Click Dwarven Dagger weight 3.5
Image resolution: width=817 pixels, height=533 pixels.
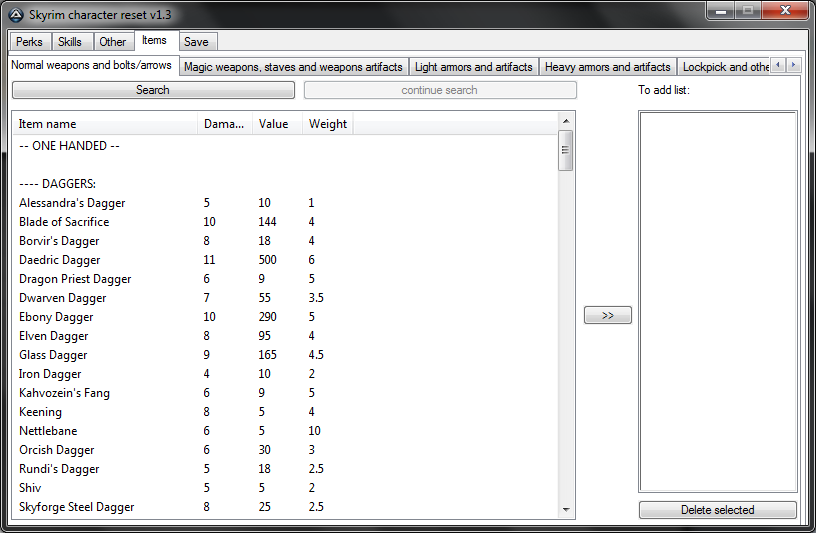click(x=316, y=298)
